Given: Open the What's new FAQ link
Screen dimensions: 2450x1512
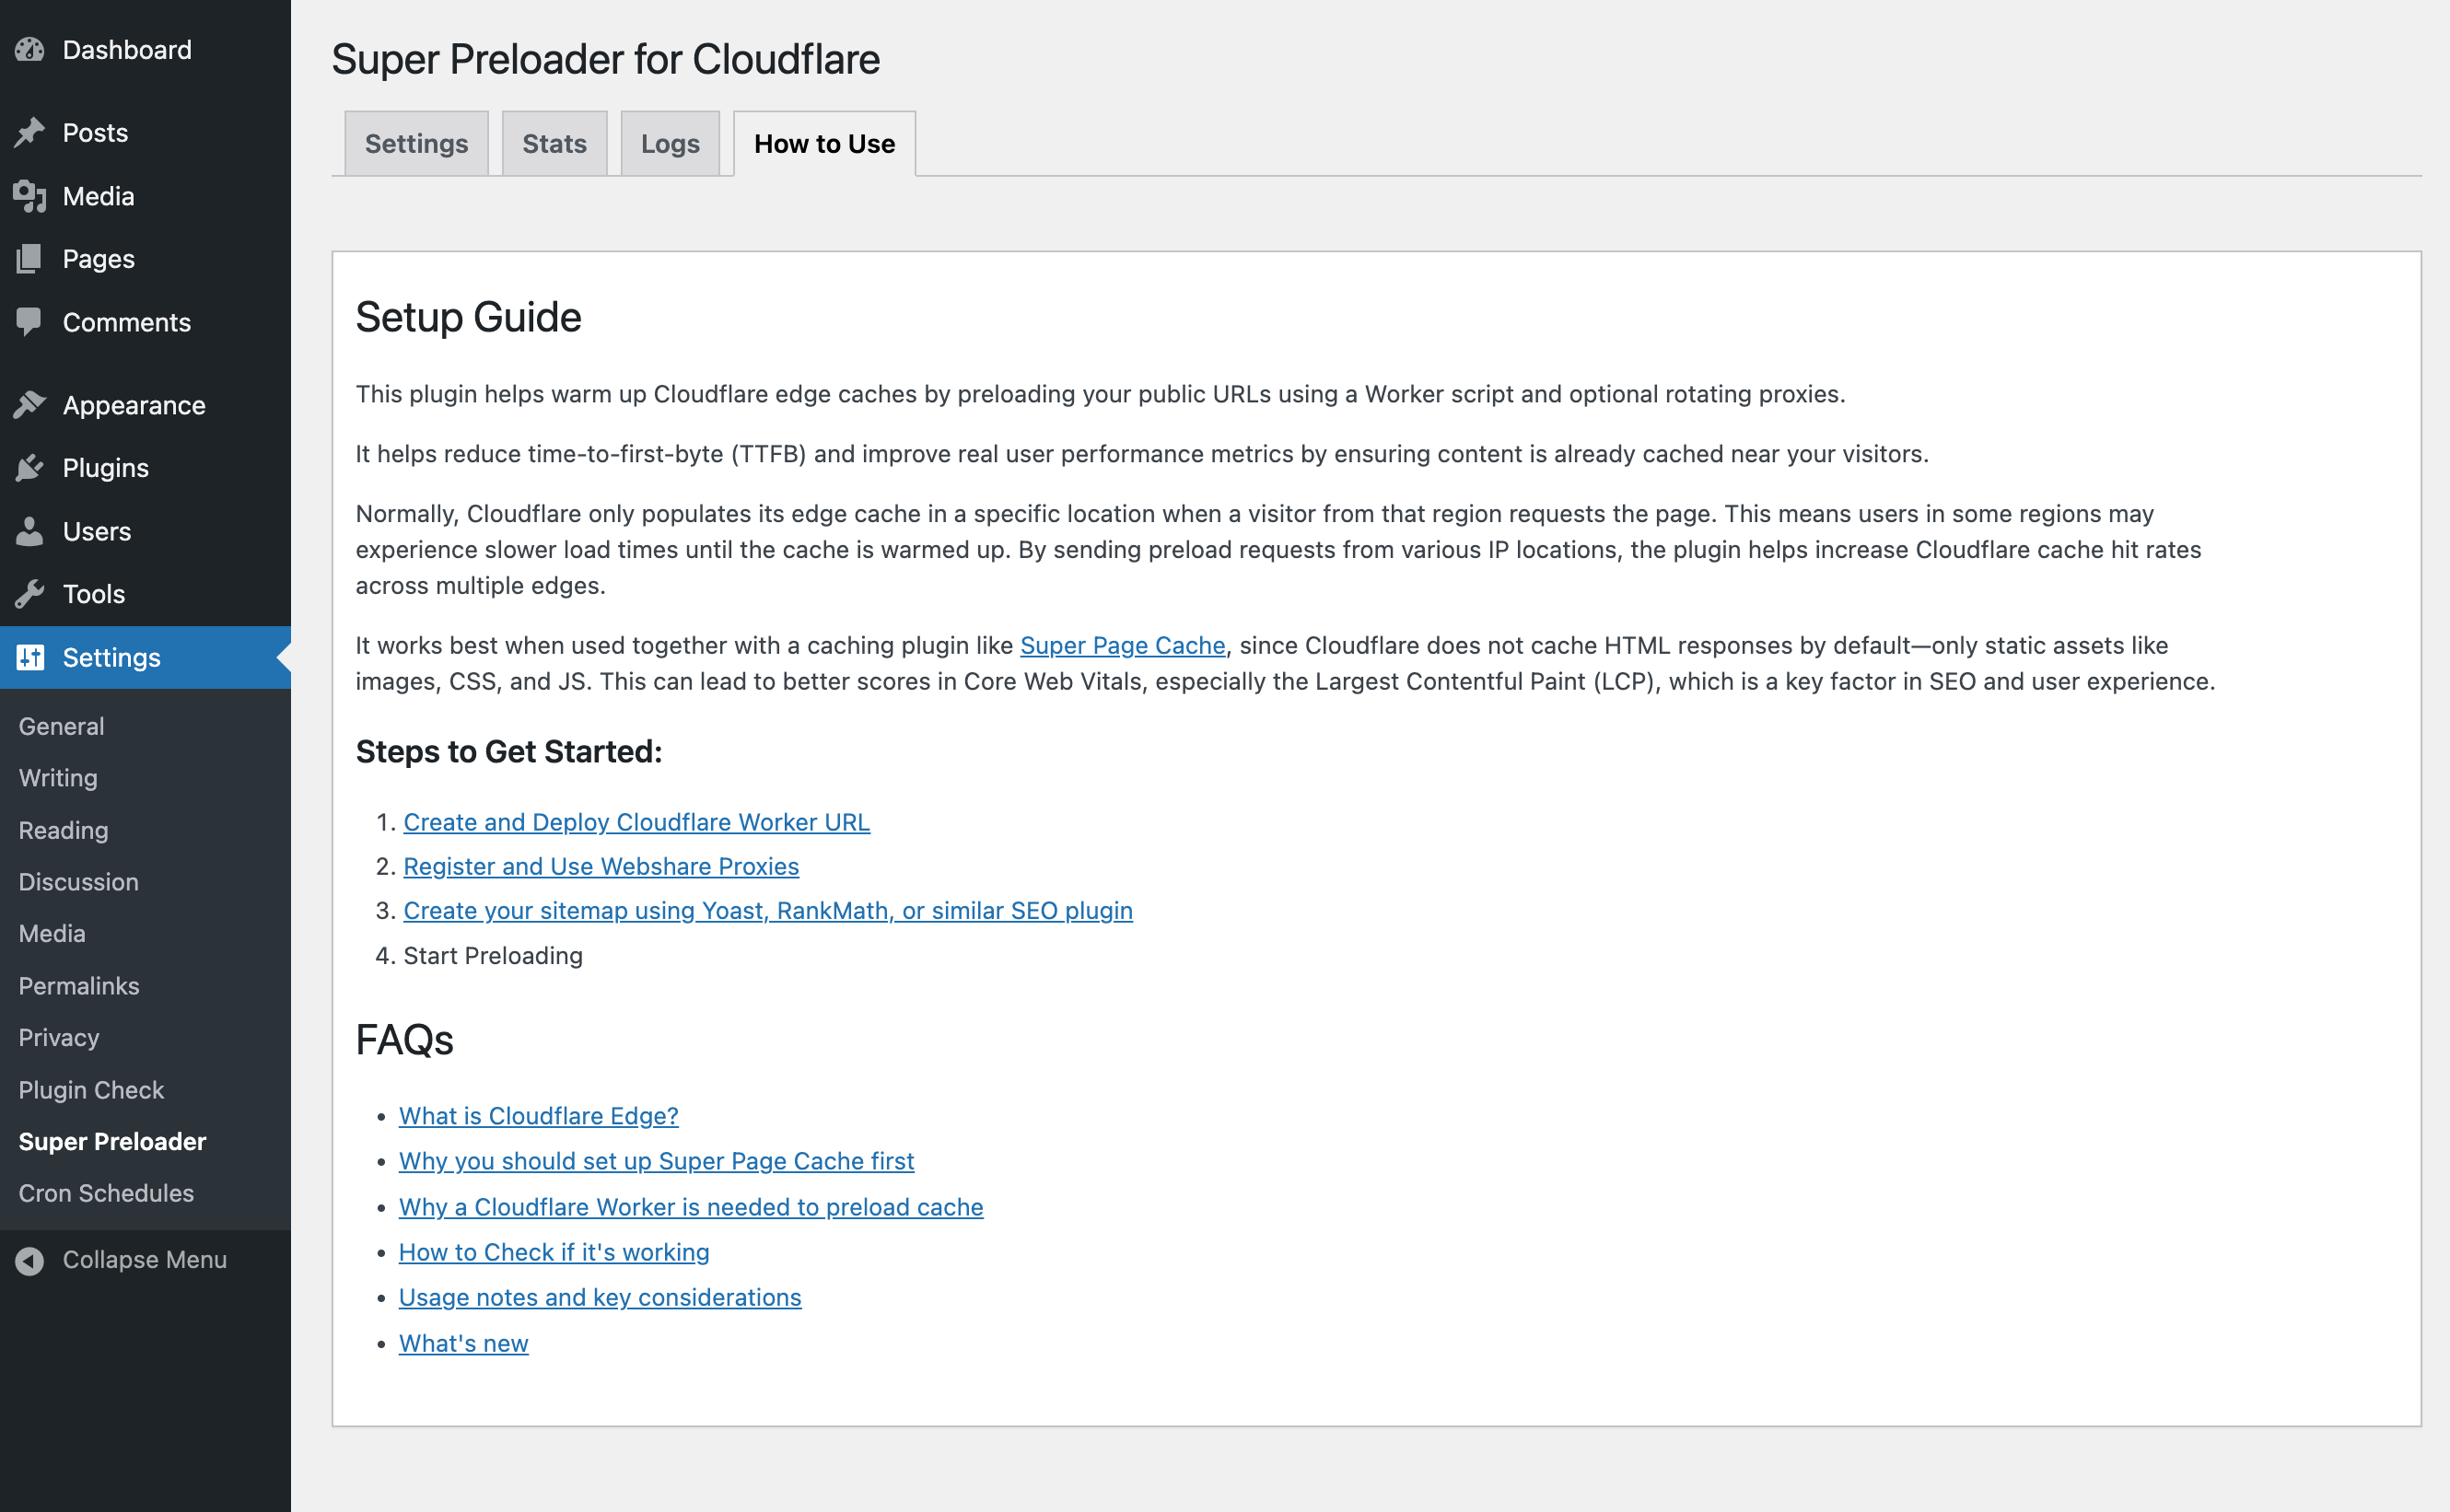Looking at the screenshot, I should coord(463,1343).
